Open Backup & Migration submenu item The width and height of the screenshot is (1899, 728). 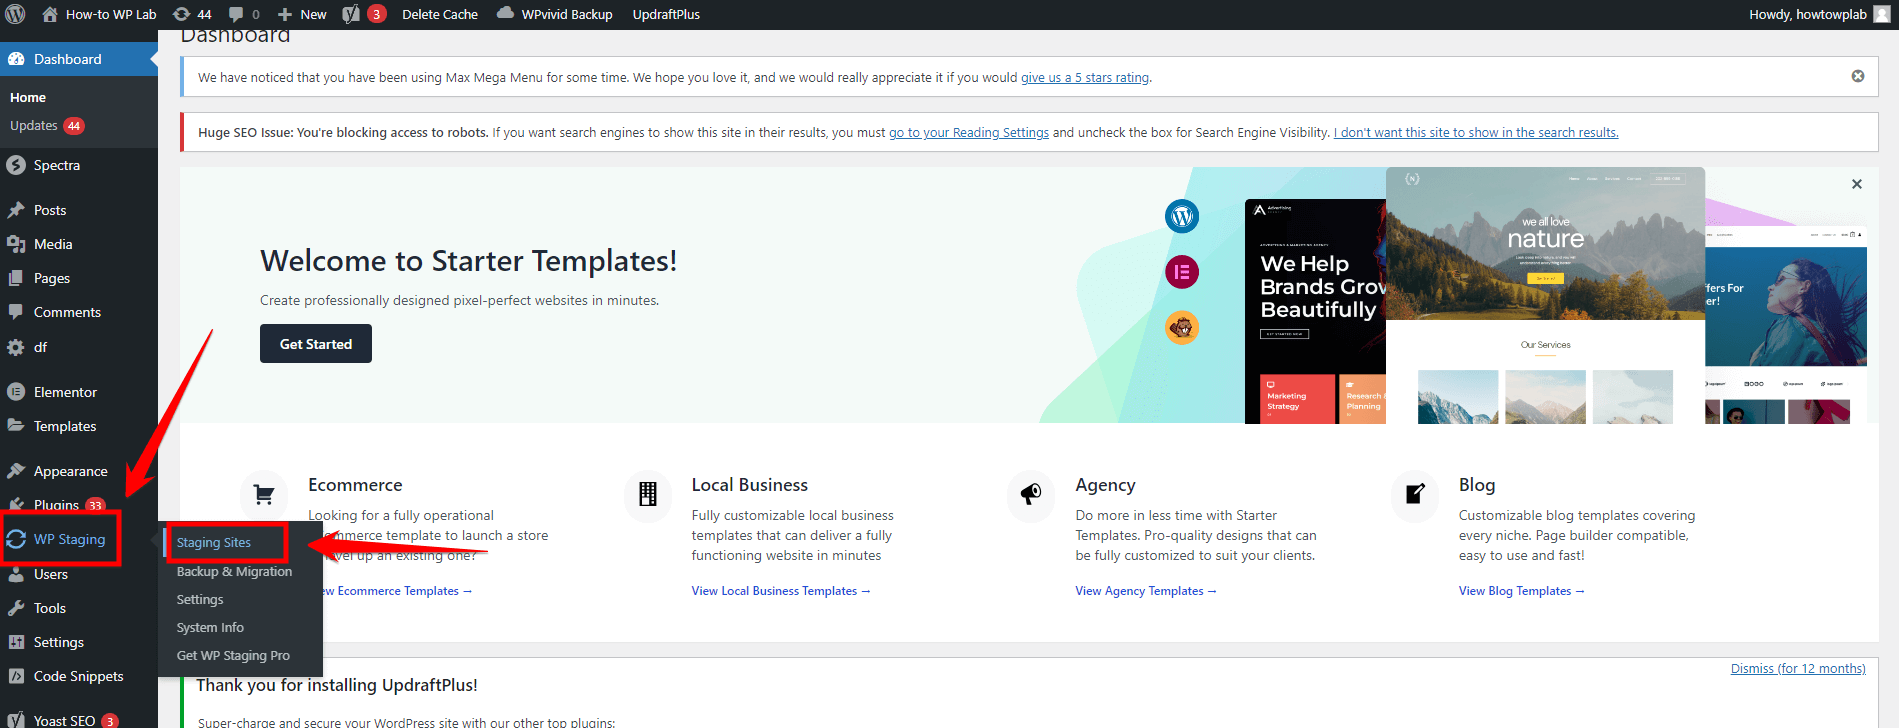tap(234, 571)
